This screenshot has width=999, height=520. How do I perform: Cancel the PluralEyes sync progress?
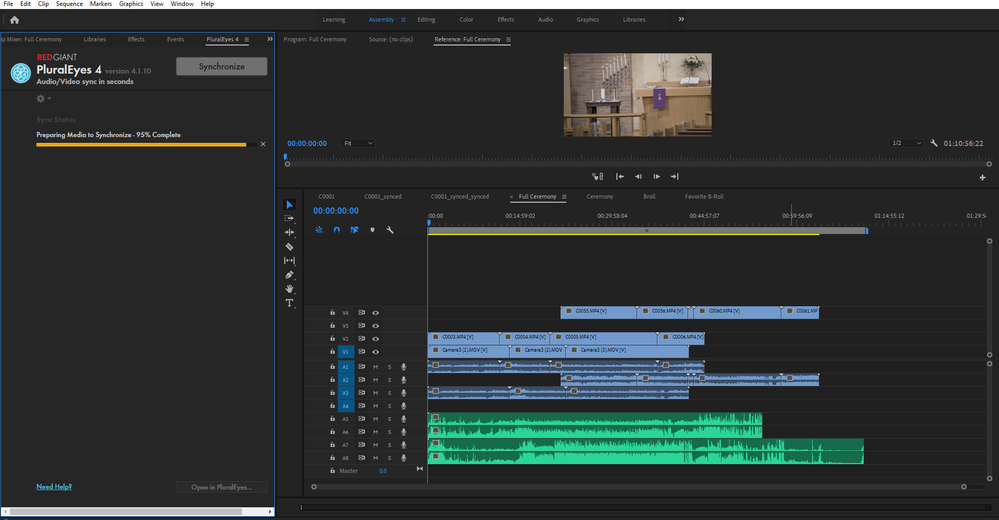[x=263, y=144]
